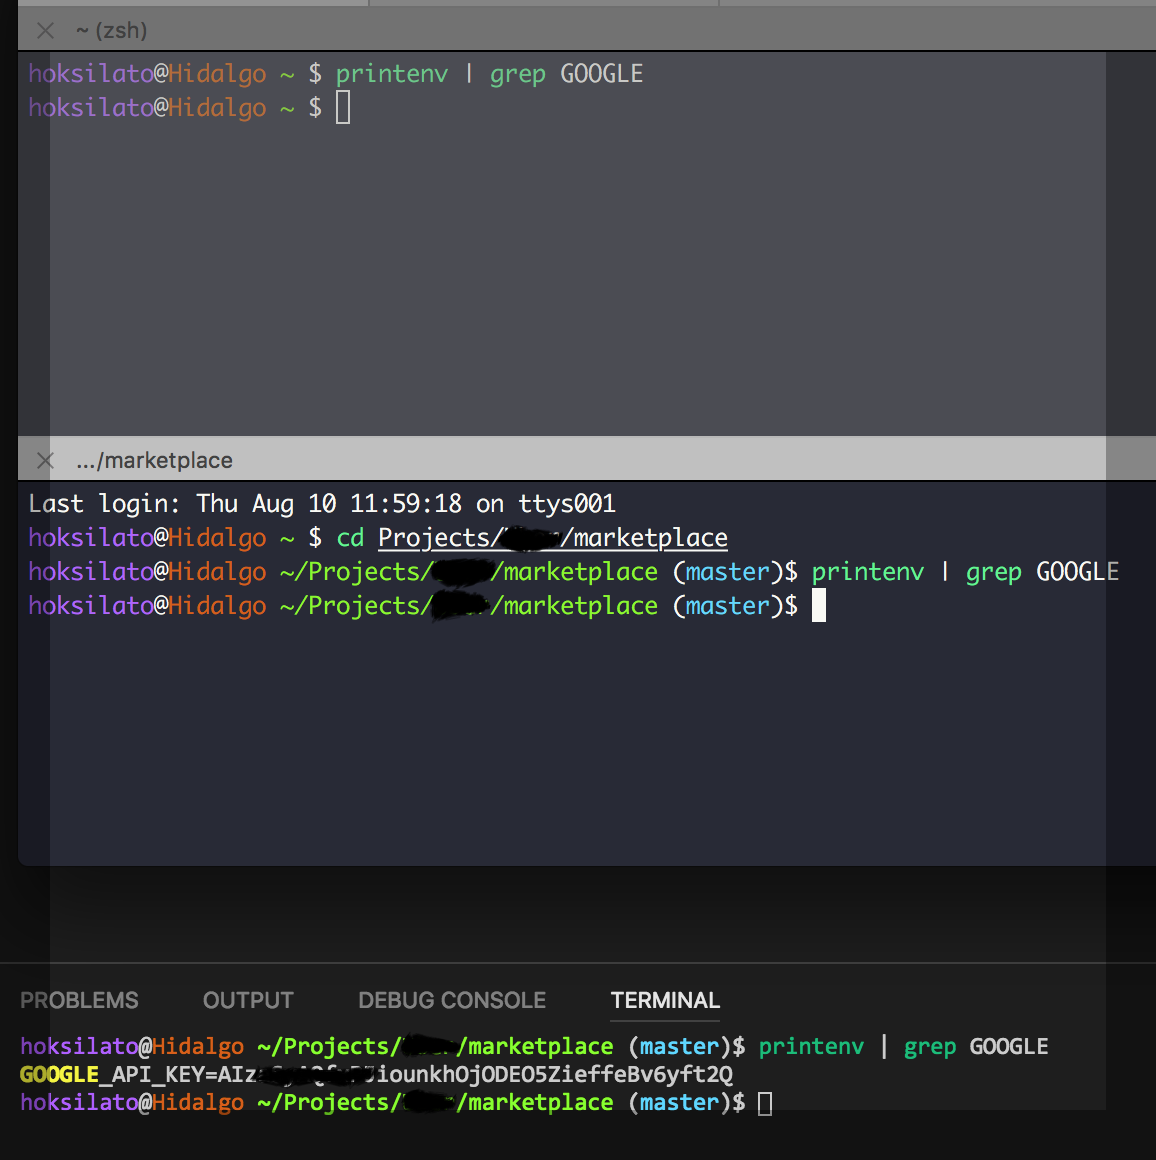
Task: Click 'hoksilato@Hidalgo' in the top terminal
Action: (146, 72)
